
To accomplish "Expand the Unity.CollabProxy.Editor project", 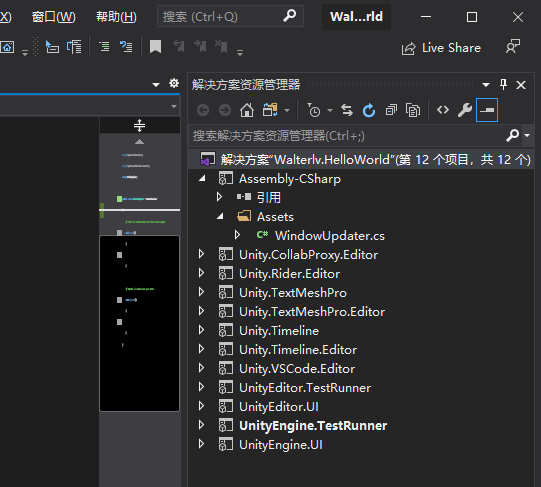I will pyautogui.click(x=201, y=254).
